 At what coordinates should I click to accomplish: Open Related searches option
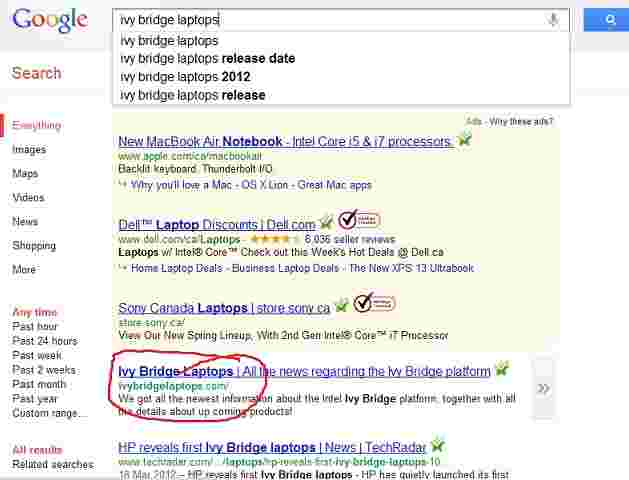tap(53, 464)
